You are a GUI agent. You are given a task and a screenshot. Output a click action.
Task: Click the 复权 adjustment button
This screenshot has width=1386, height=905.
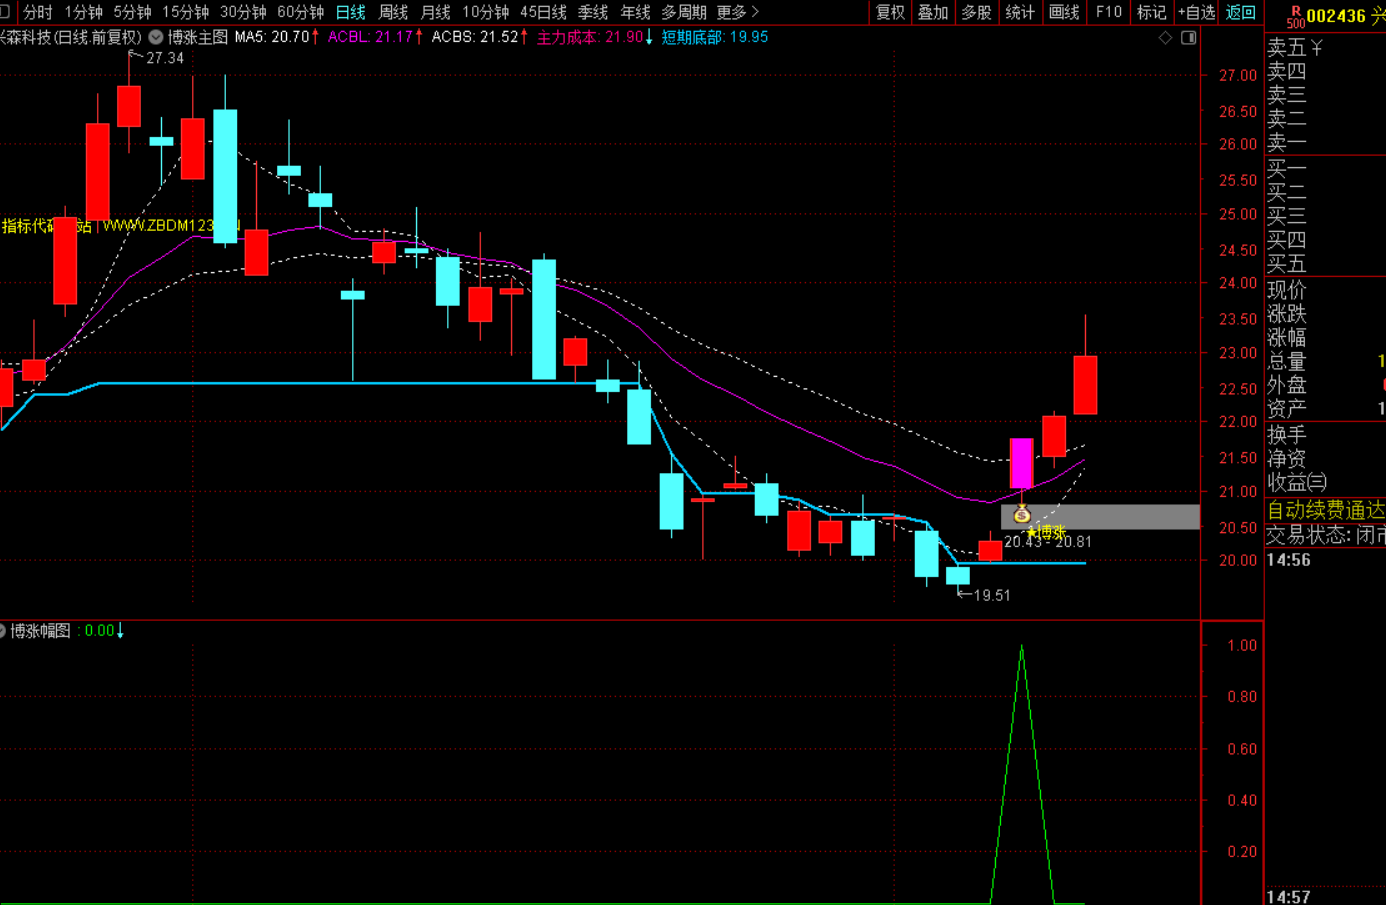pos(890,12)
